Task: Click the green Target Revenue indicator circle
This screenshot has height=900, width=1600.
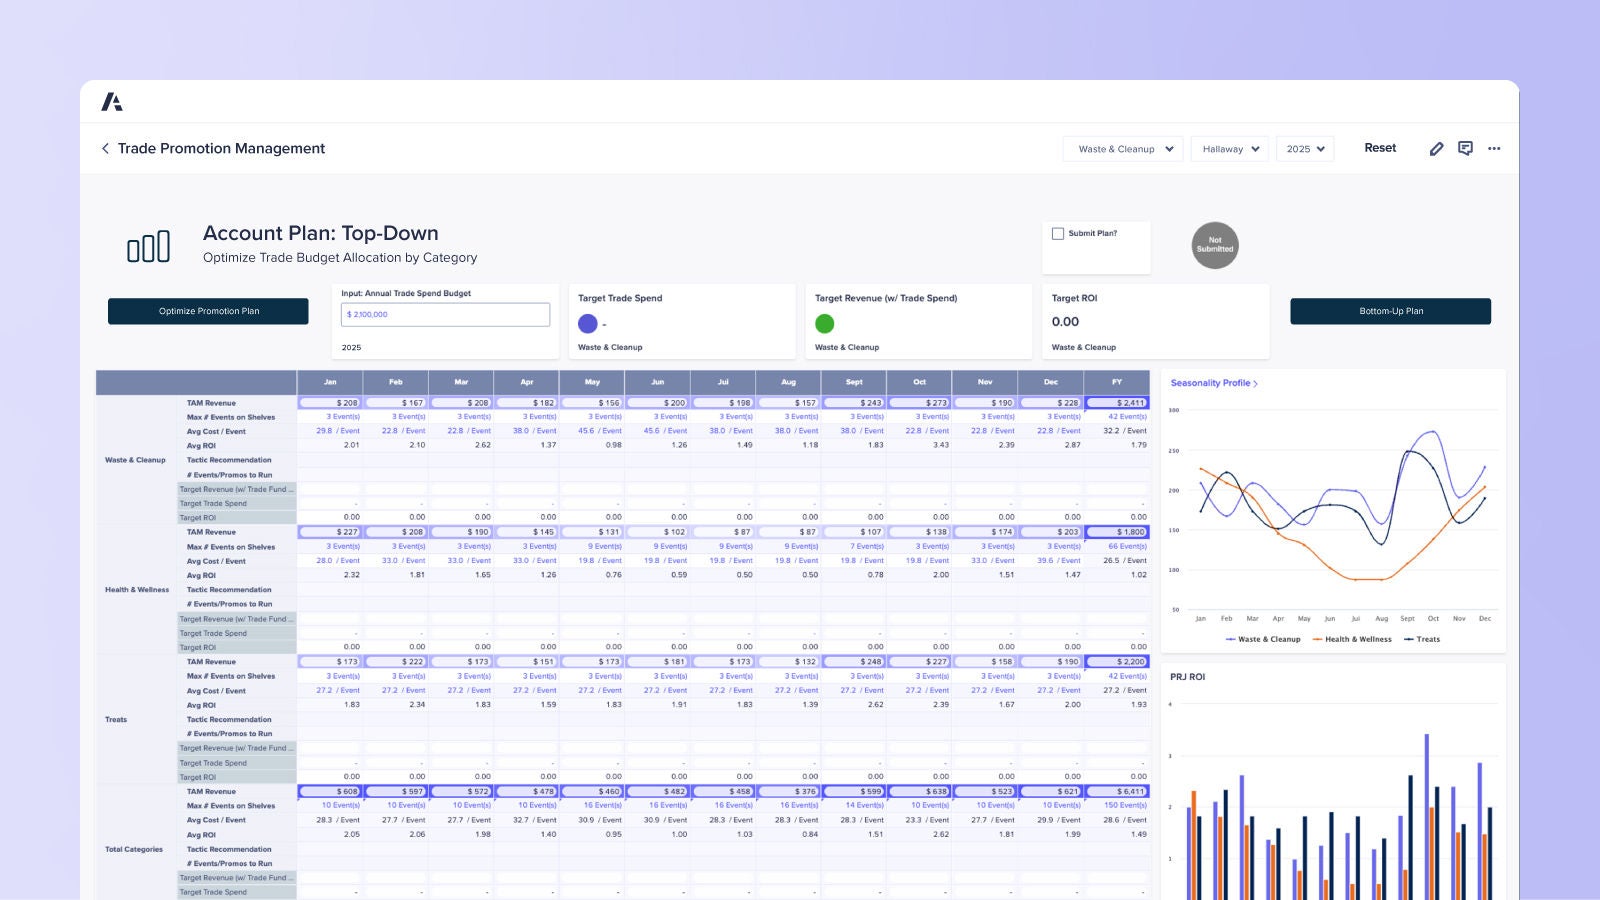Action: click(824, 323)
